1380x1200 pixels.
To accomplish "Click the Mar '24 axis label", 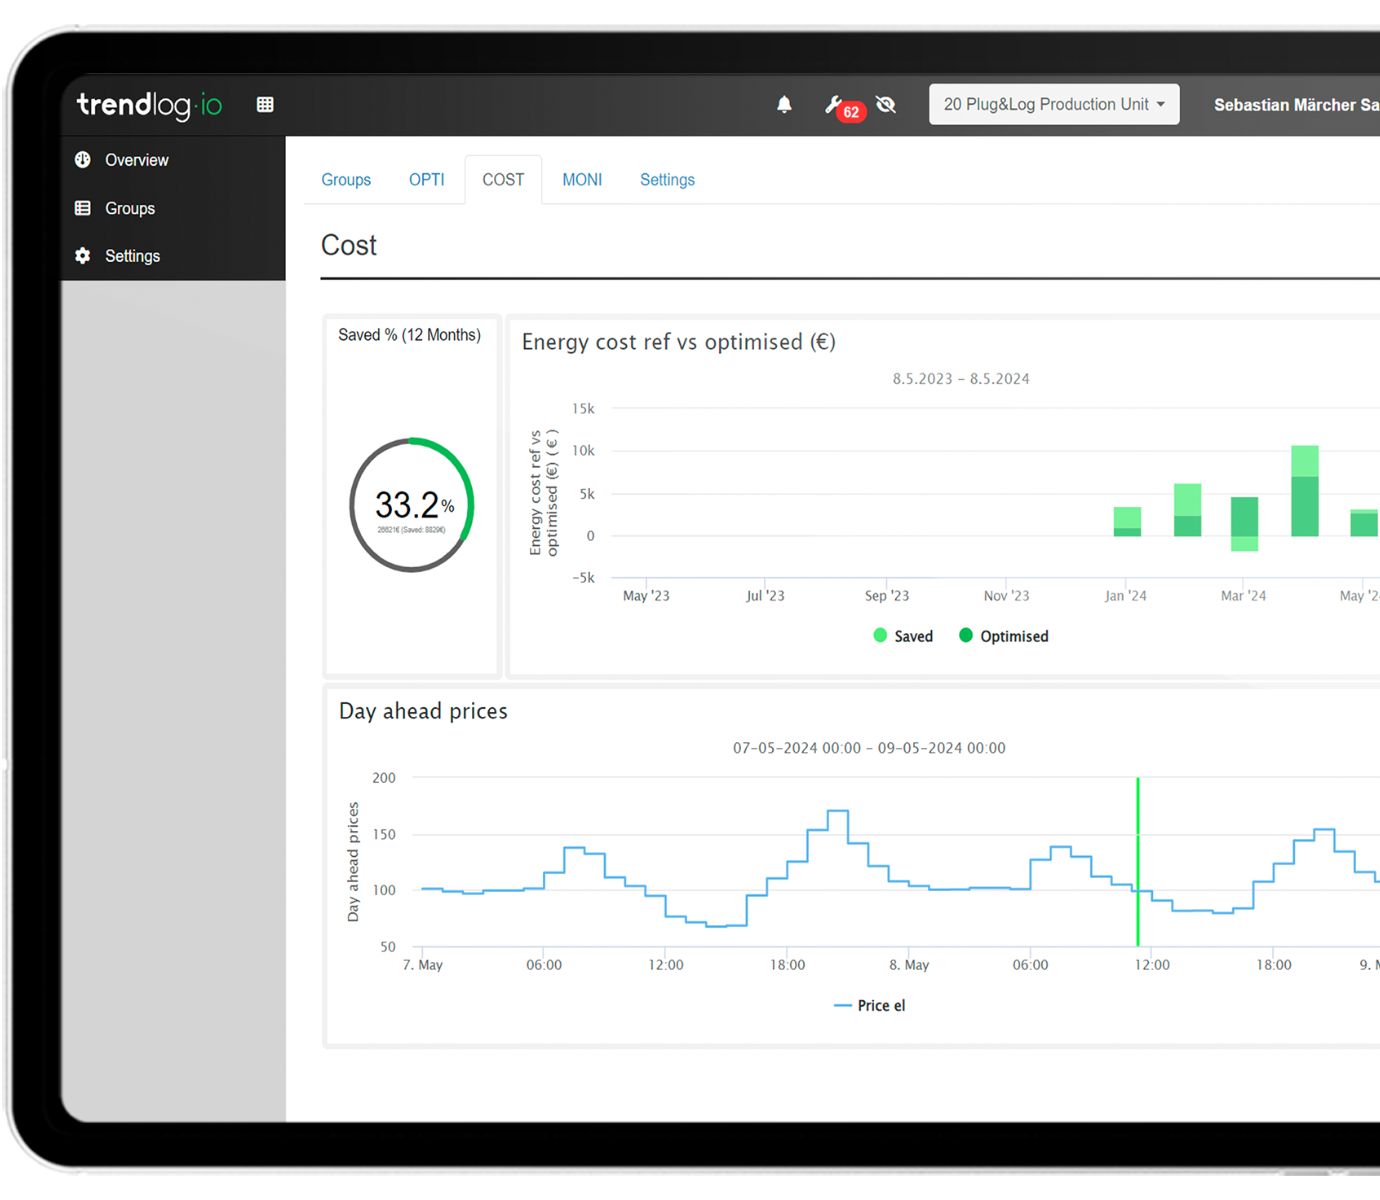I will [x=1243, y=596].
